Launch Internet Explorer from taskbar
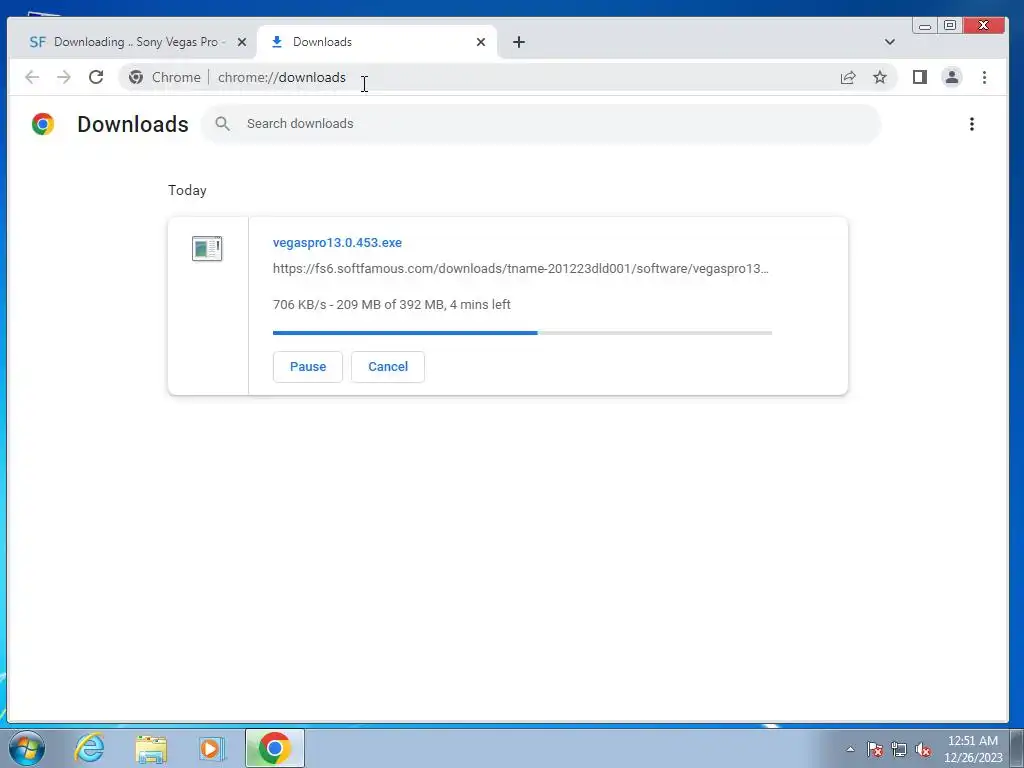Viewport: 1024px width, 768px height. 89,748
